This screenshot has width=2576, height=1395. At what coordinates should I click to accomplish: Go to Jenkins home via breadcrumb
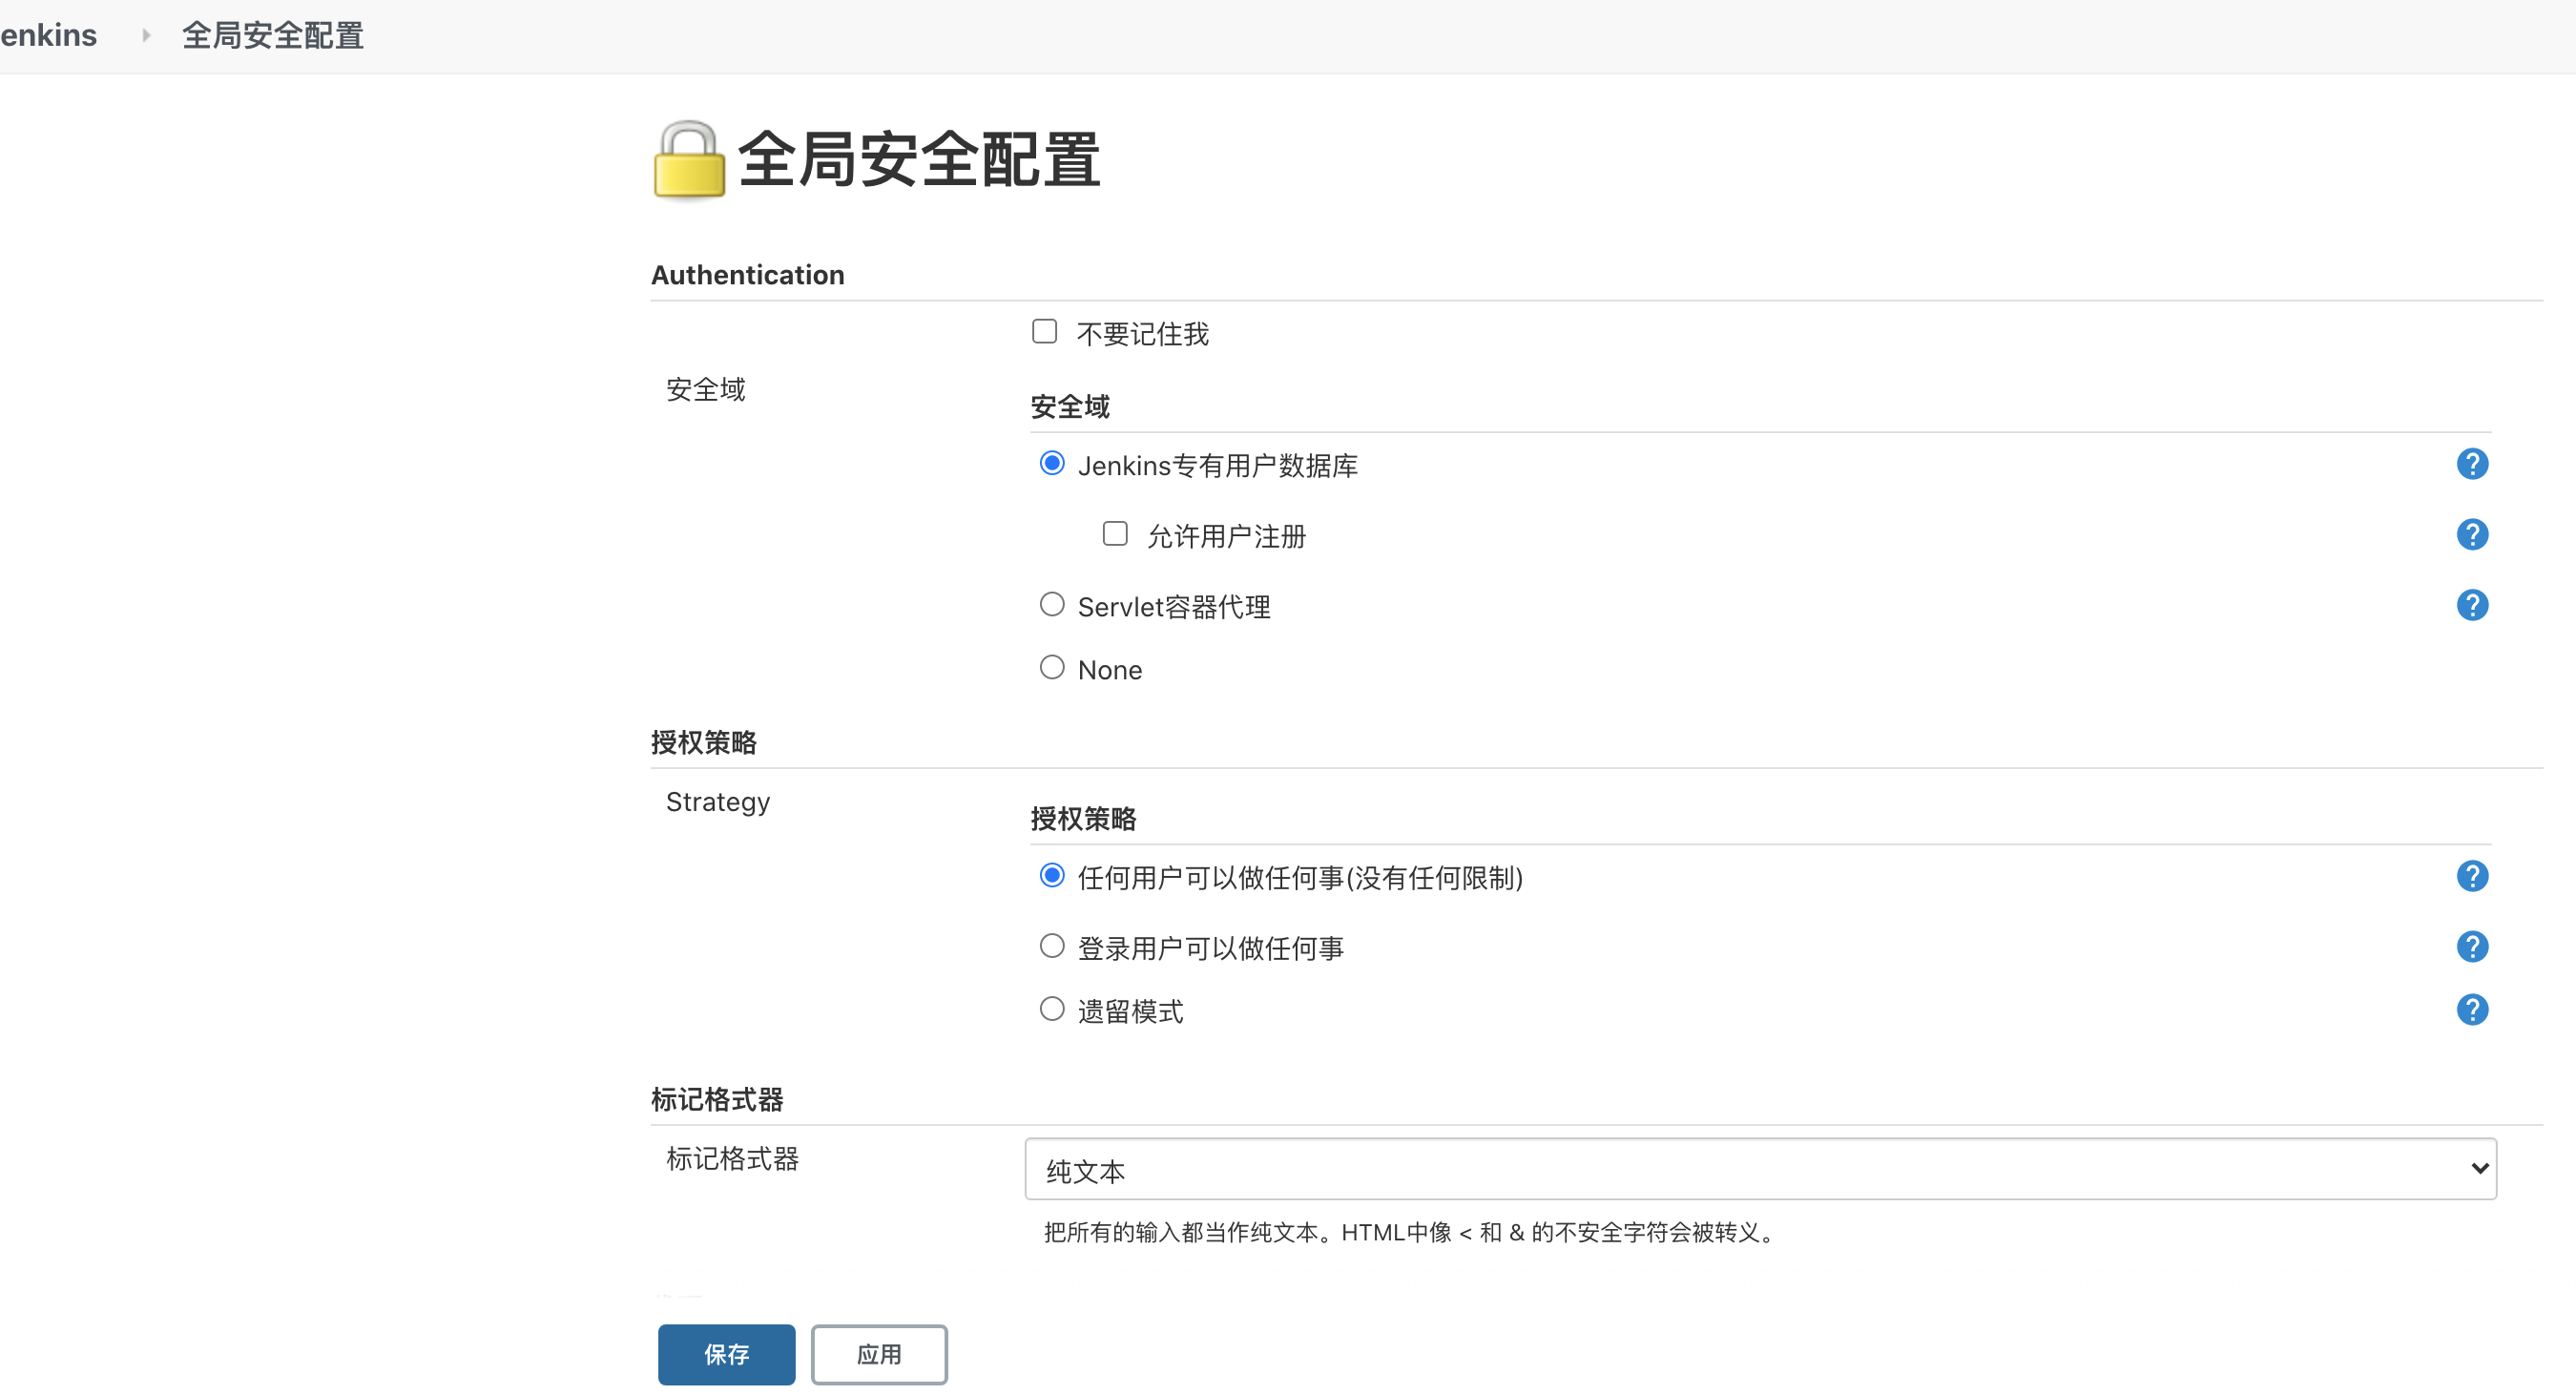[x=48, y=36]
